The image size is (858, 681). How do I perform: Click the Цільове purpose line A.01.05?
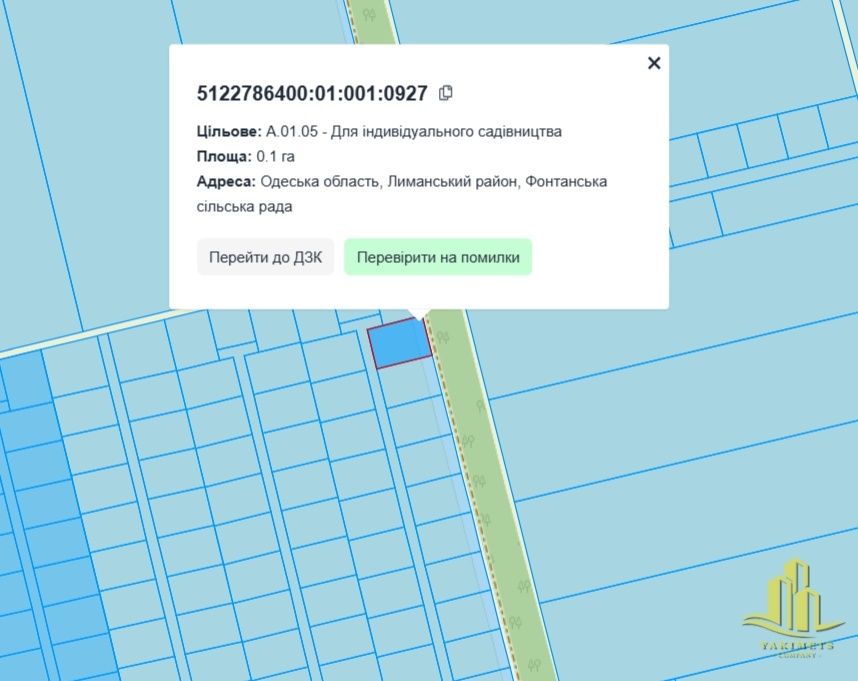tap(379, 131)
